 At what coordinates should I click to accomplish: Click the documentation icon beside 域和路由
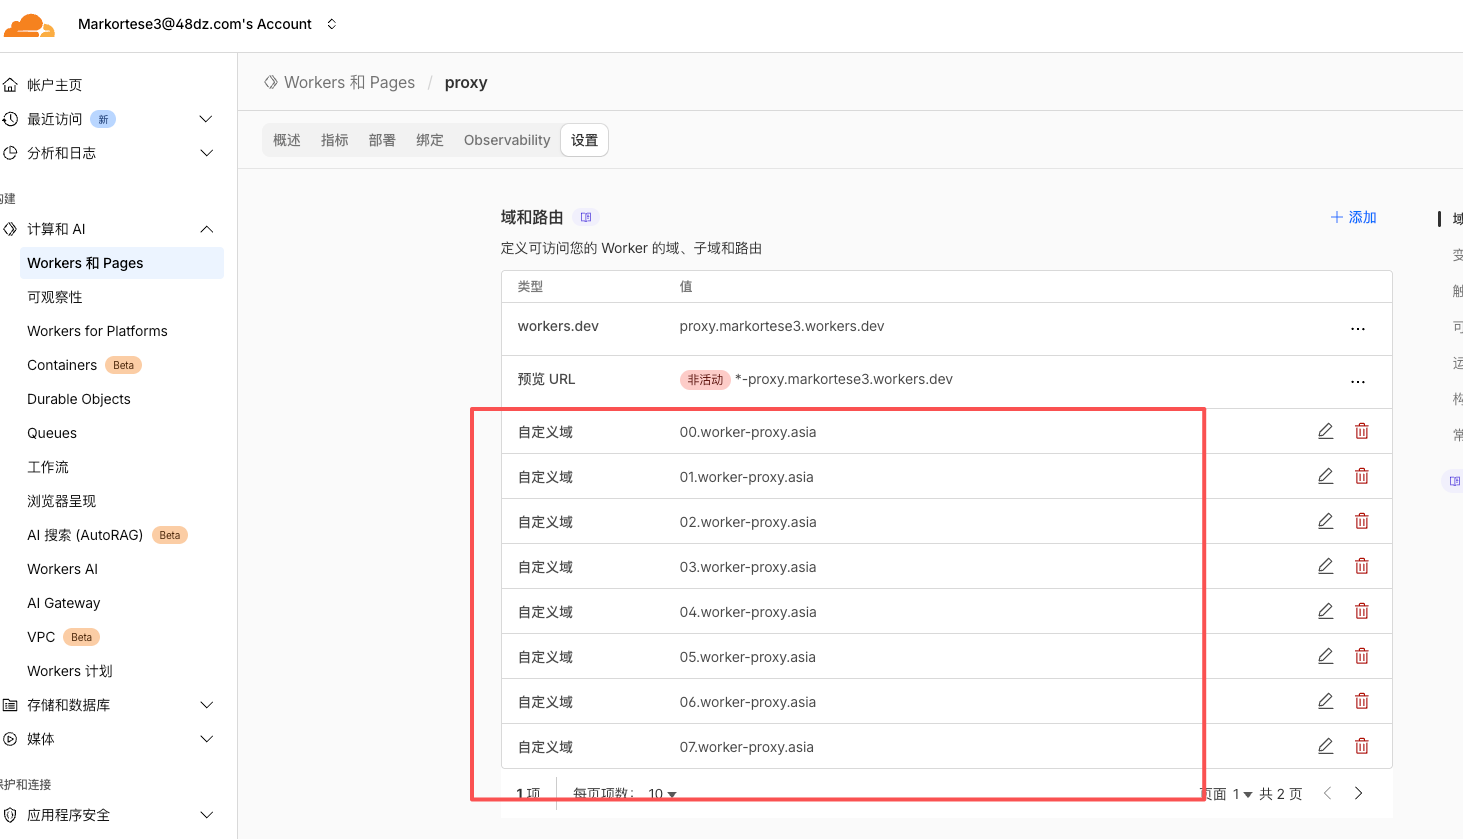pos(586,217)
